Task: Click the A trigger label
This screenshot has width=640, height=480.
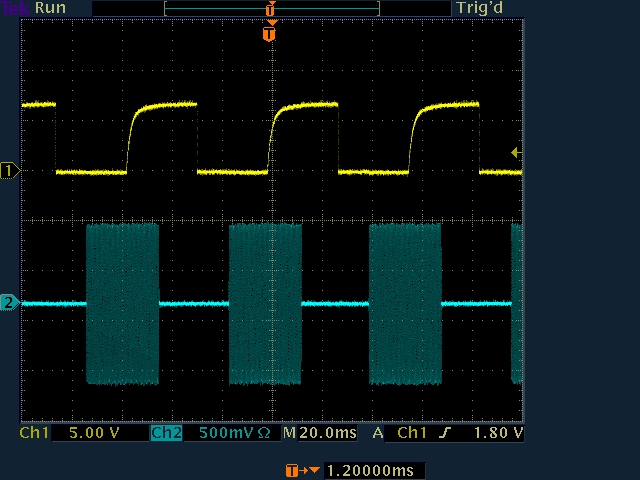Action: click(378, 433)
